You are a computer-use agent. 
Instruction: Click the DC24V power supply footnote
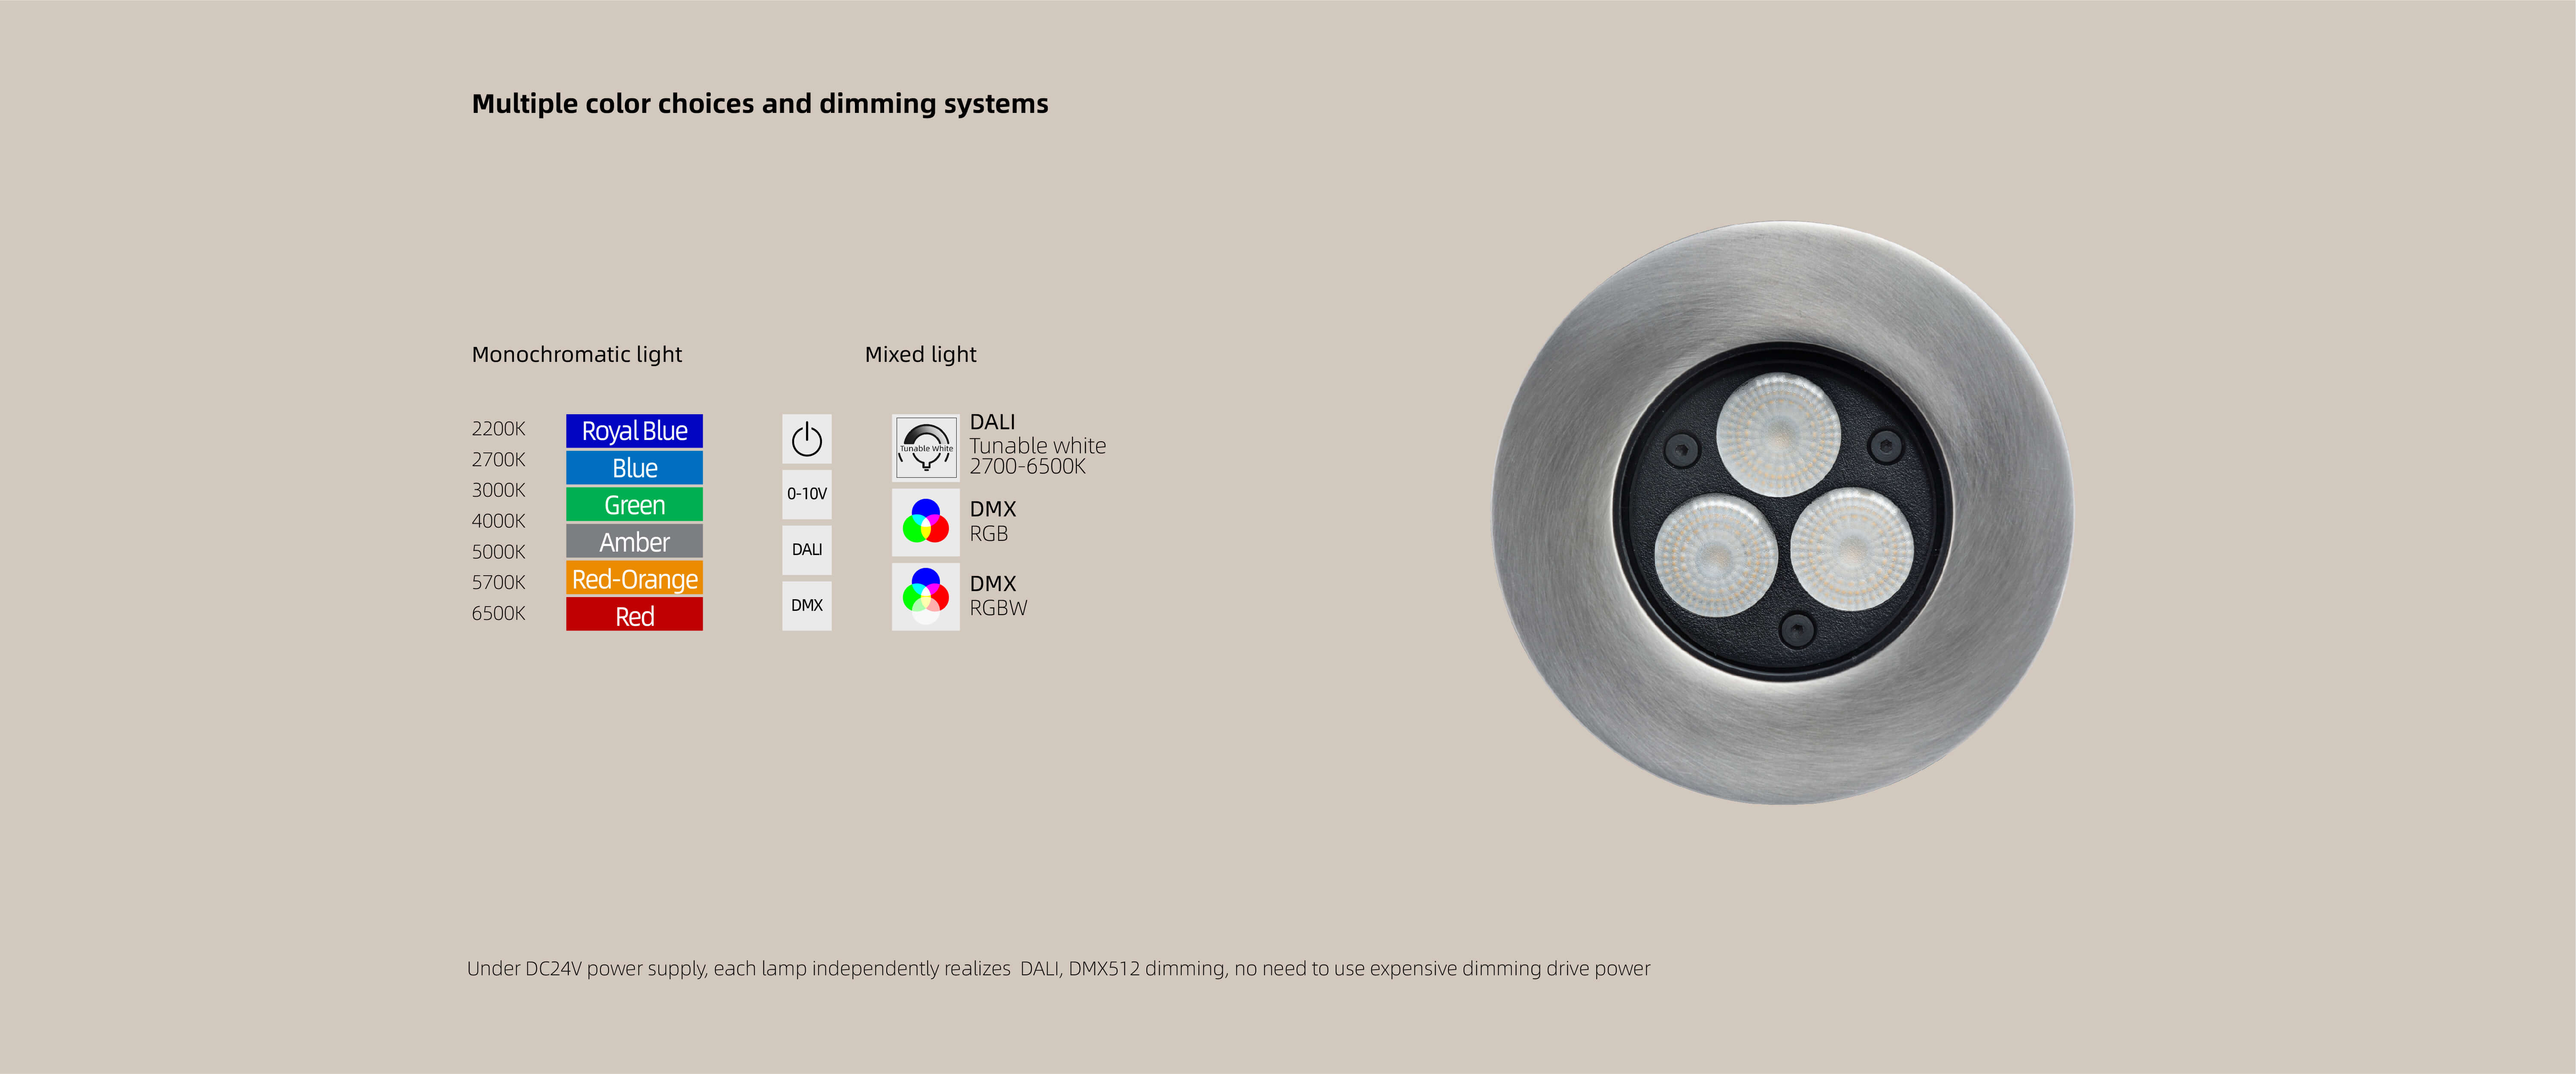click(1058, 969)
